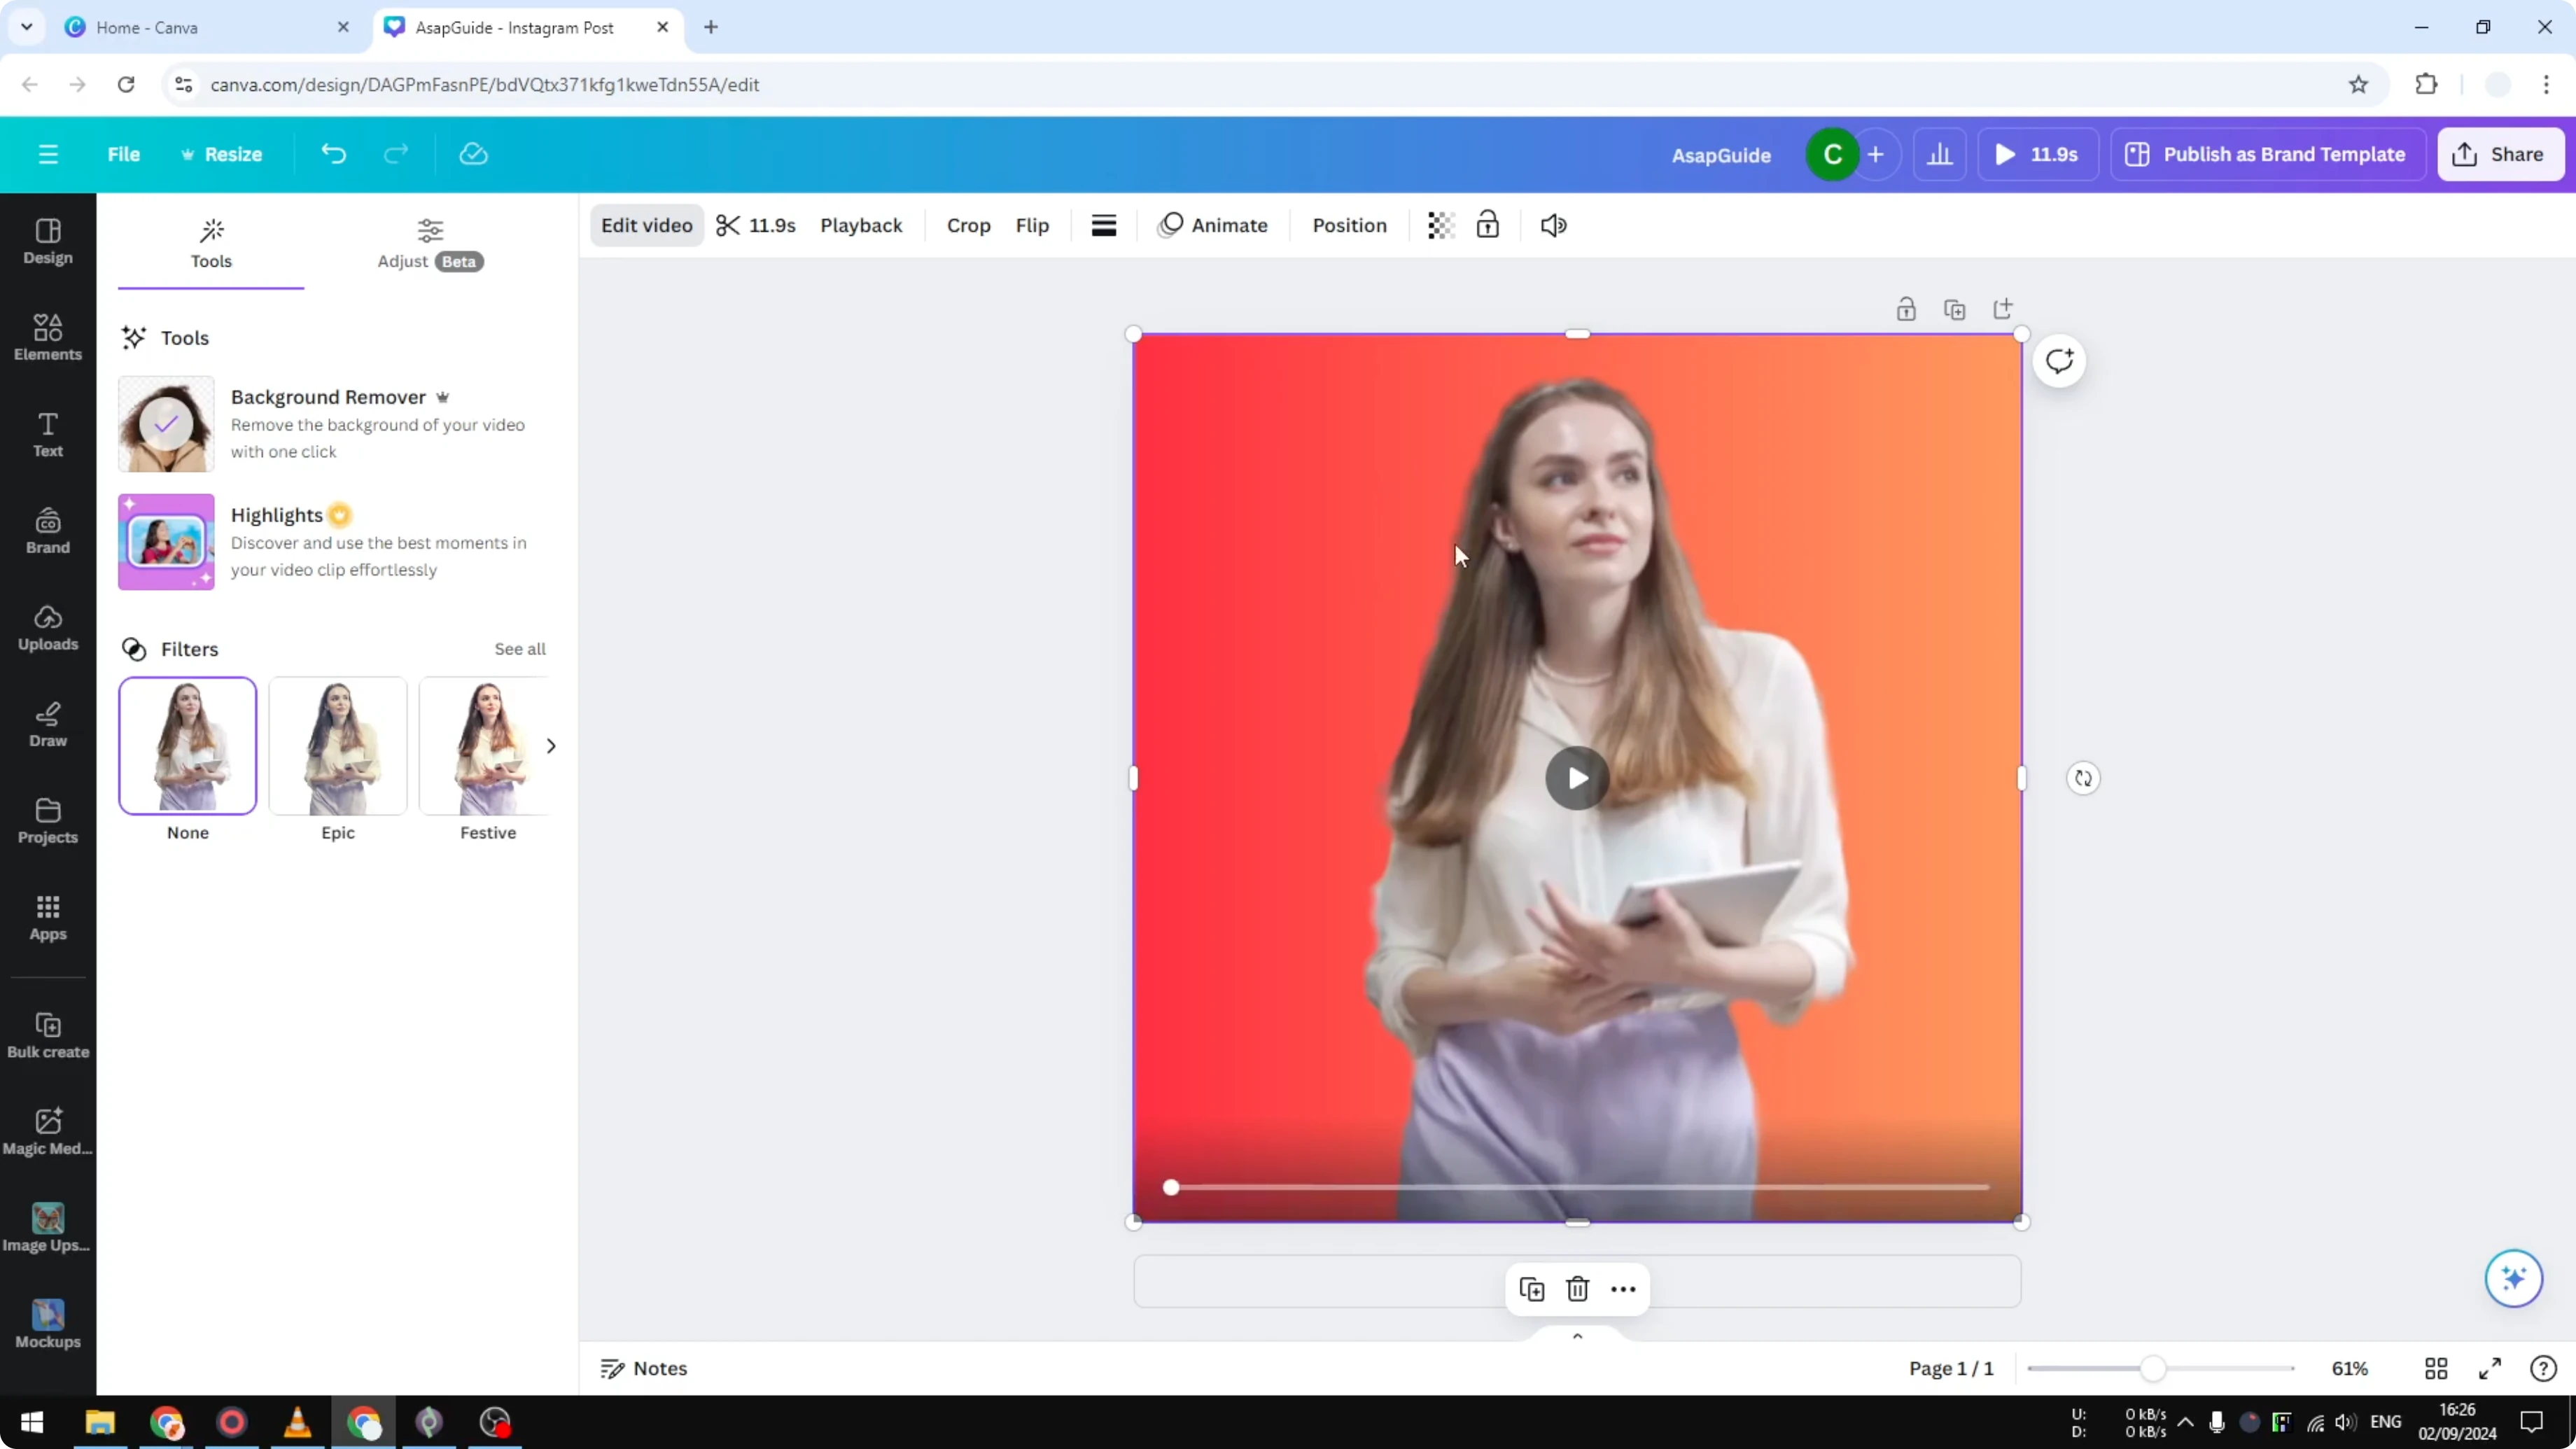Redo the last action
Viewport: 2576px width, 1449px height.
[396, 154]
